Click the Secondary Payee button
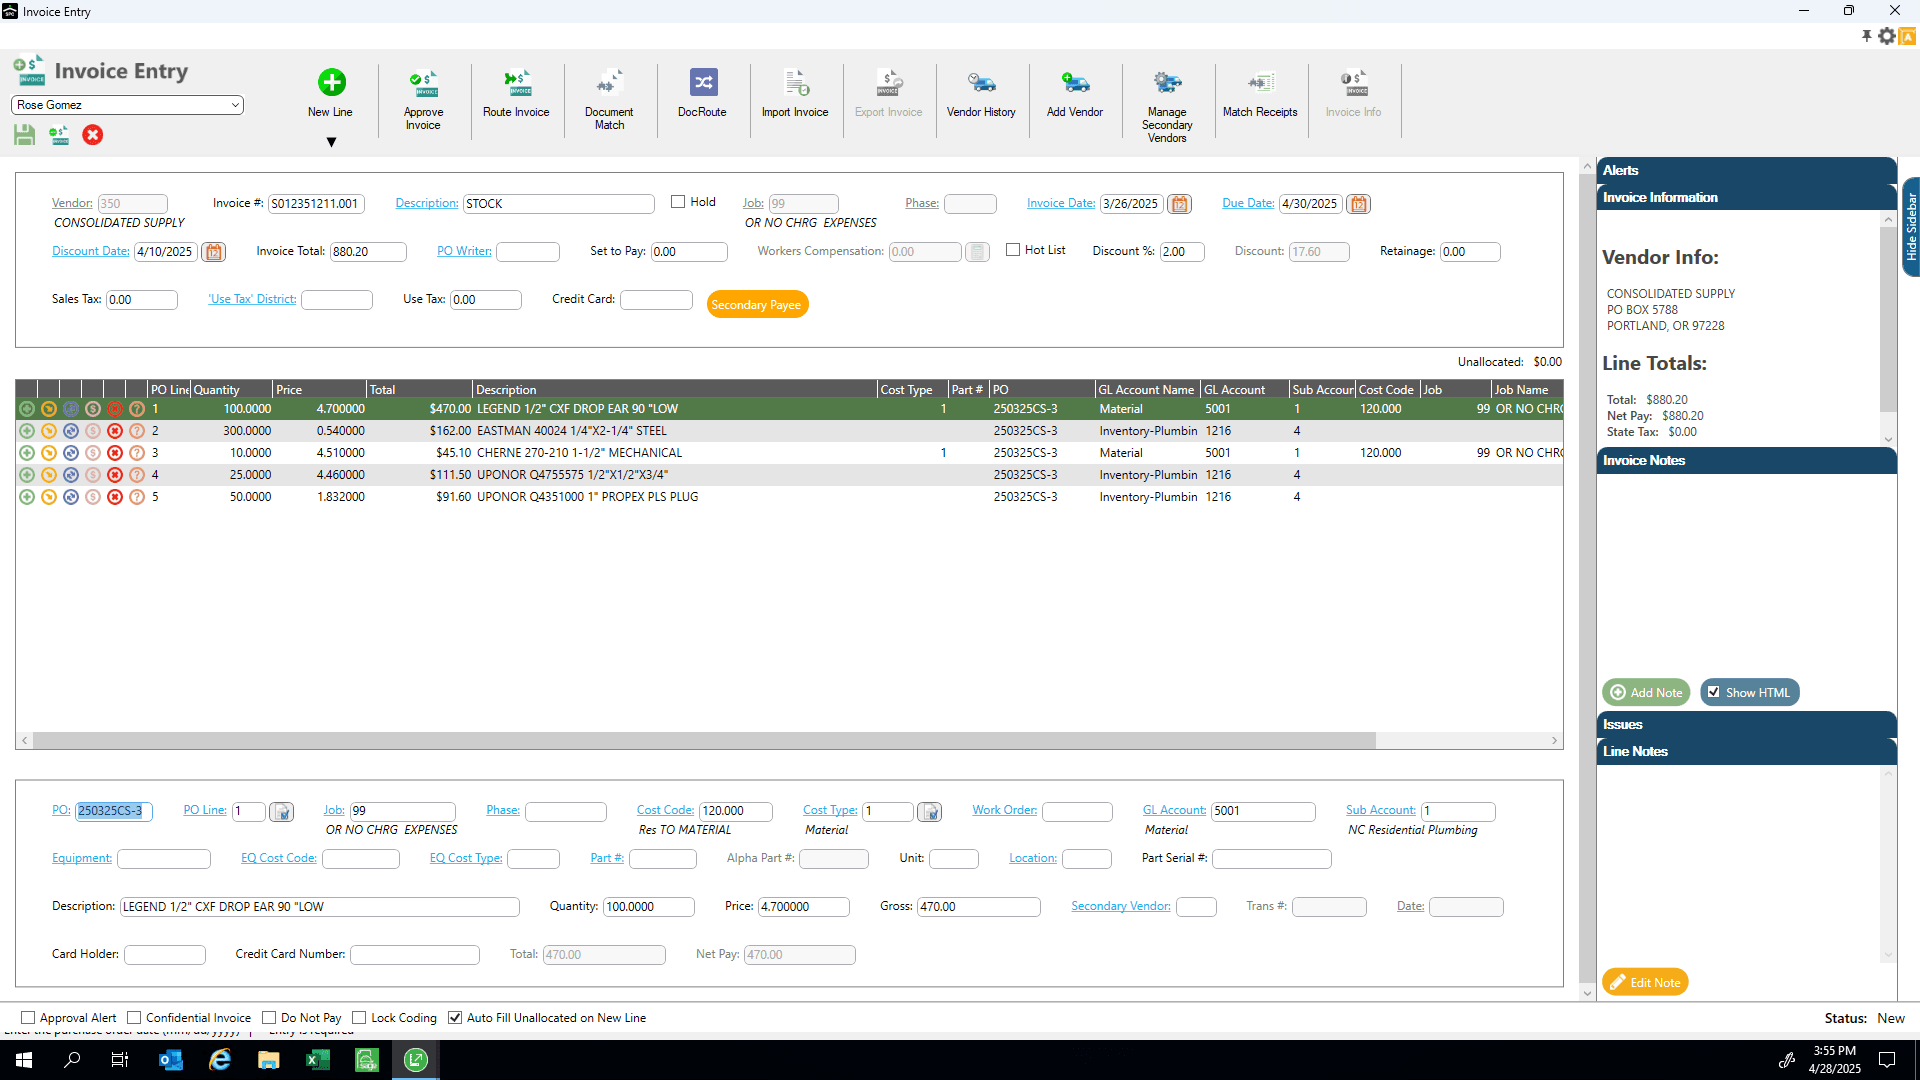Viewport: 1920px width, 1080px height. point(757,305)
